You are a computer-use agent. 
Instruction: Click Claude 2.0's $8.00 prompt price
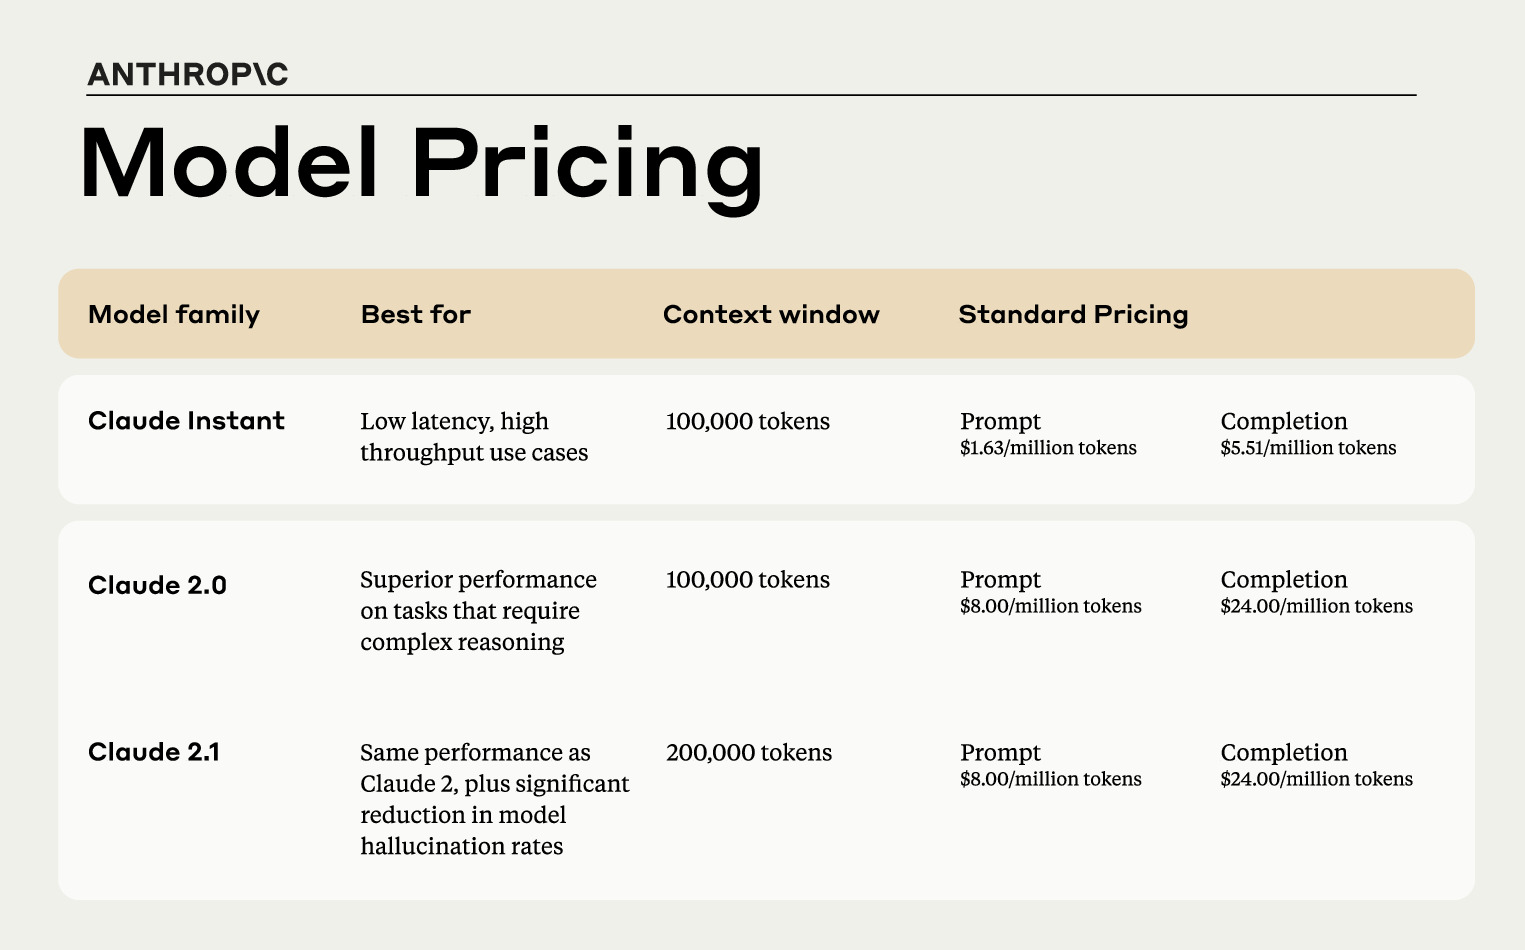[1050, 606]
